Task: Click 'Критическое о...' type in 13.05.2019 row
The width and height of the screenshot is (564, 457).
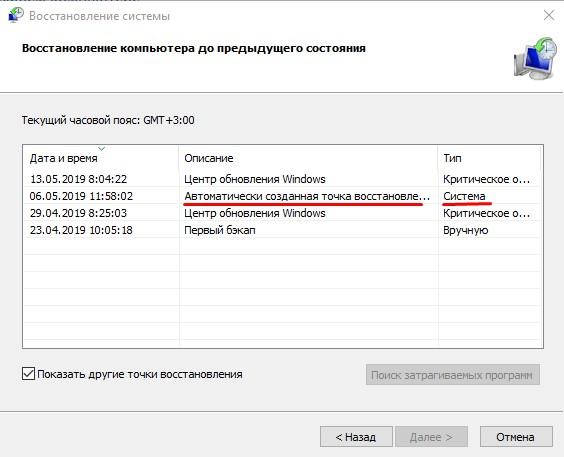Action: [486, 179]
